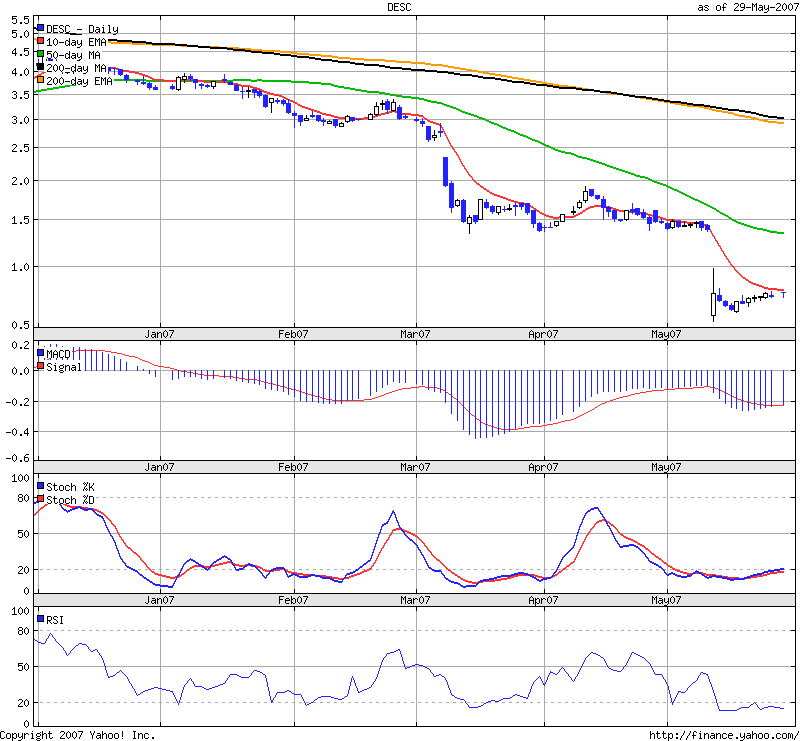Screen dimensions: 800x741
Task: Click the 0.5 price axis value
Action: coord(20,325)
